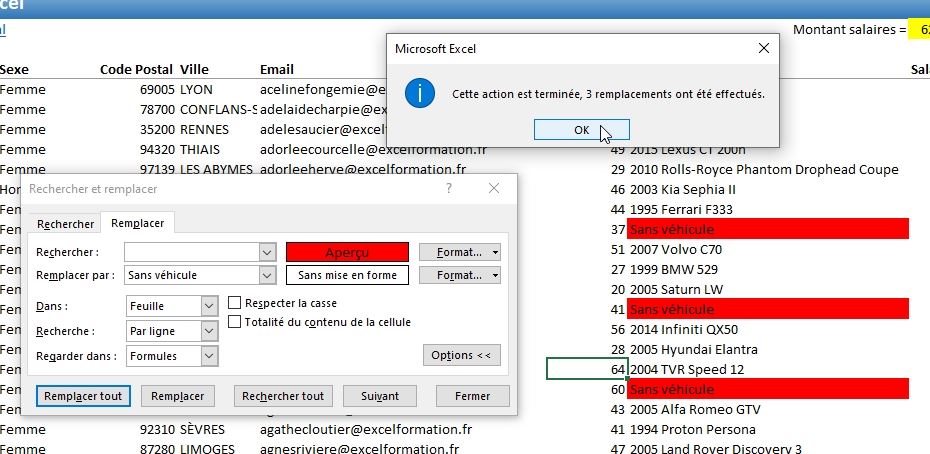Click OK in the Microsoft Excel message box

(x=581, y=130)
